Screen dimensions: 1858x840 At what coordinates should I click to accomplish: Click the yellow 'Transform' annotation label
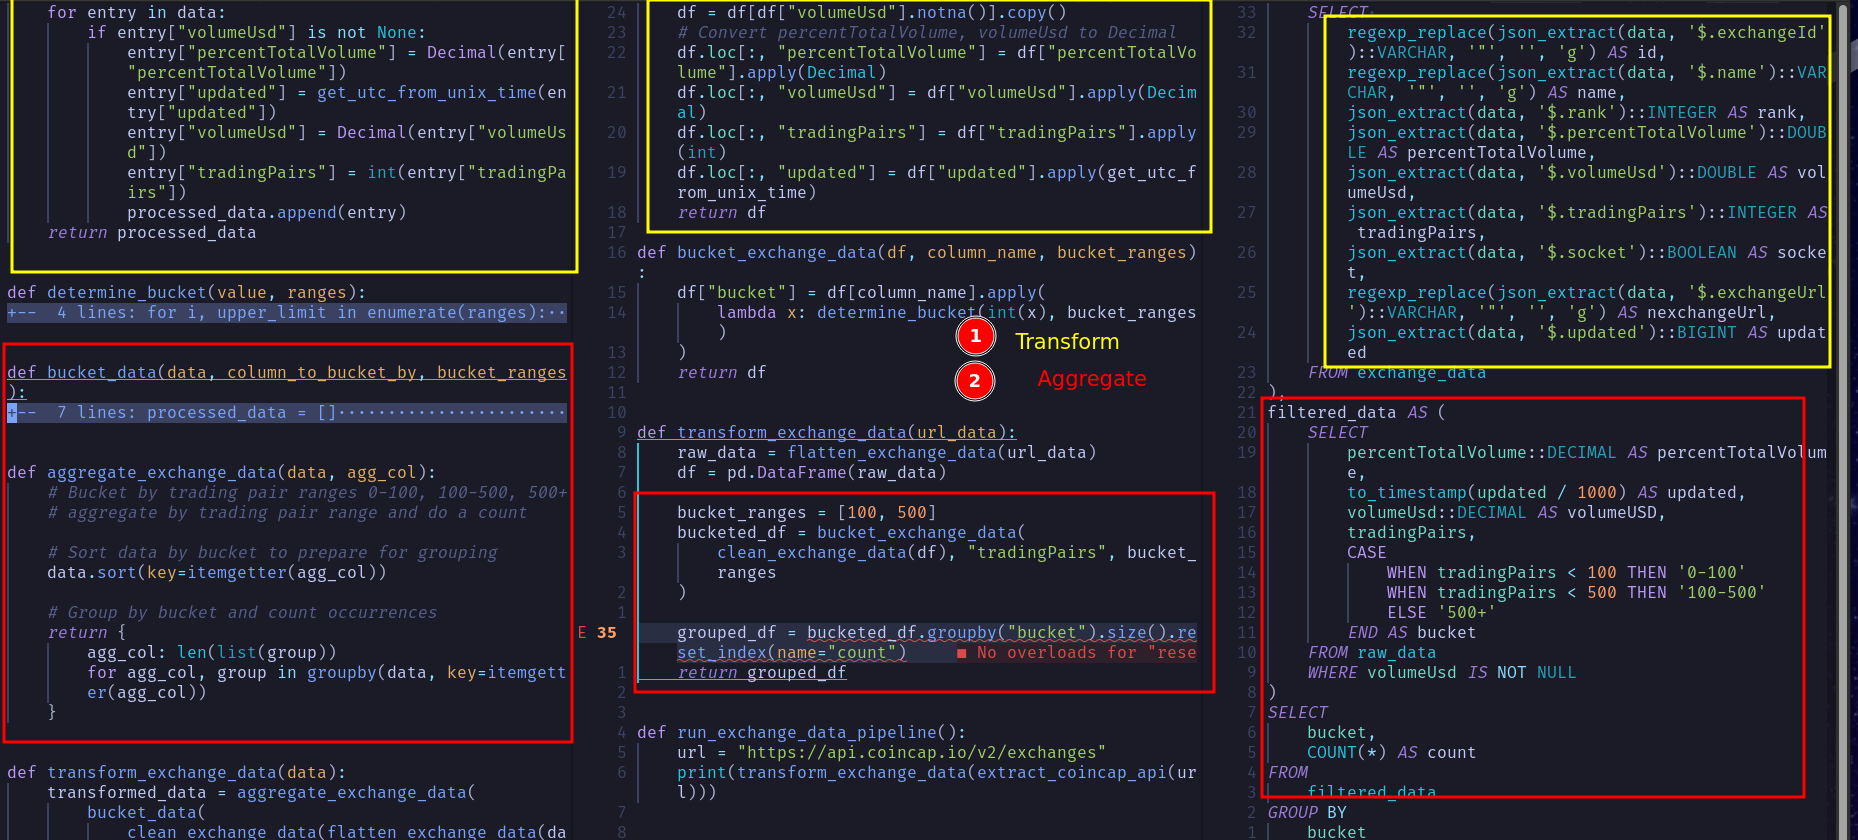pyautogui.click(x=1067, y=342)
